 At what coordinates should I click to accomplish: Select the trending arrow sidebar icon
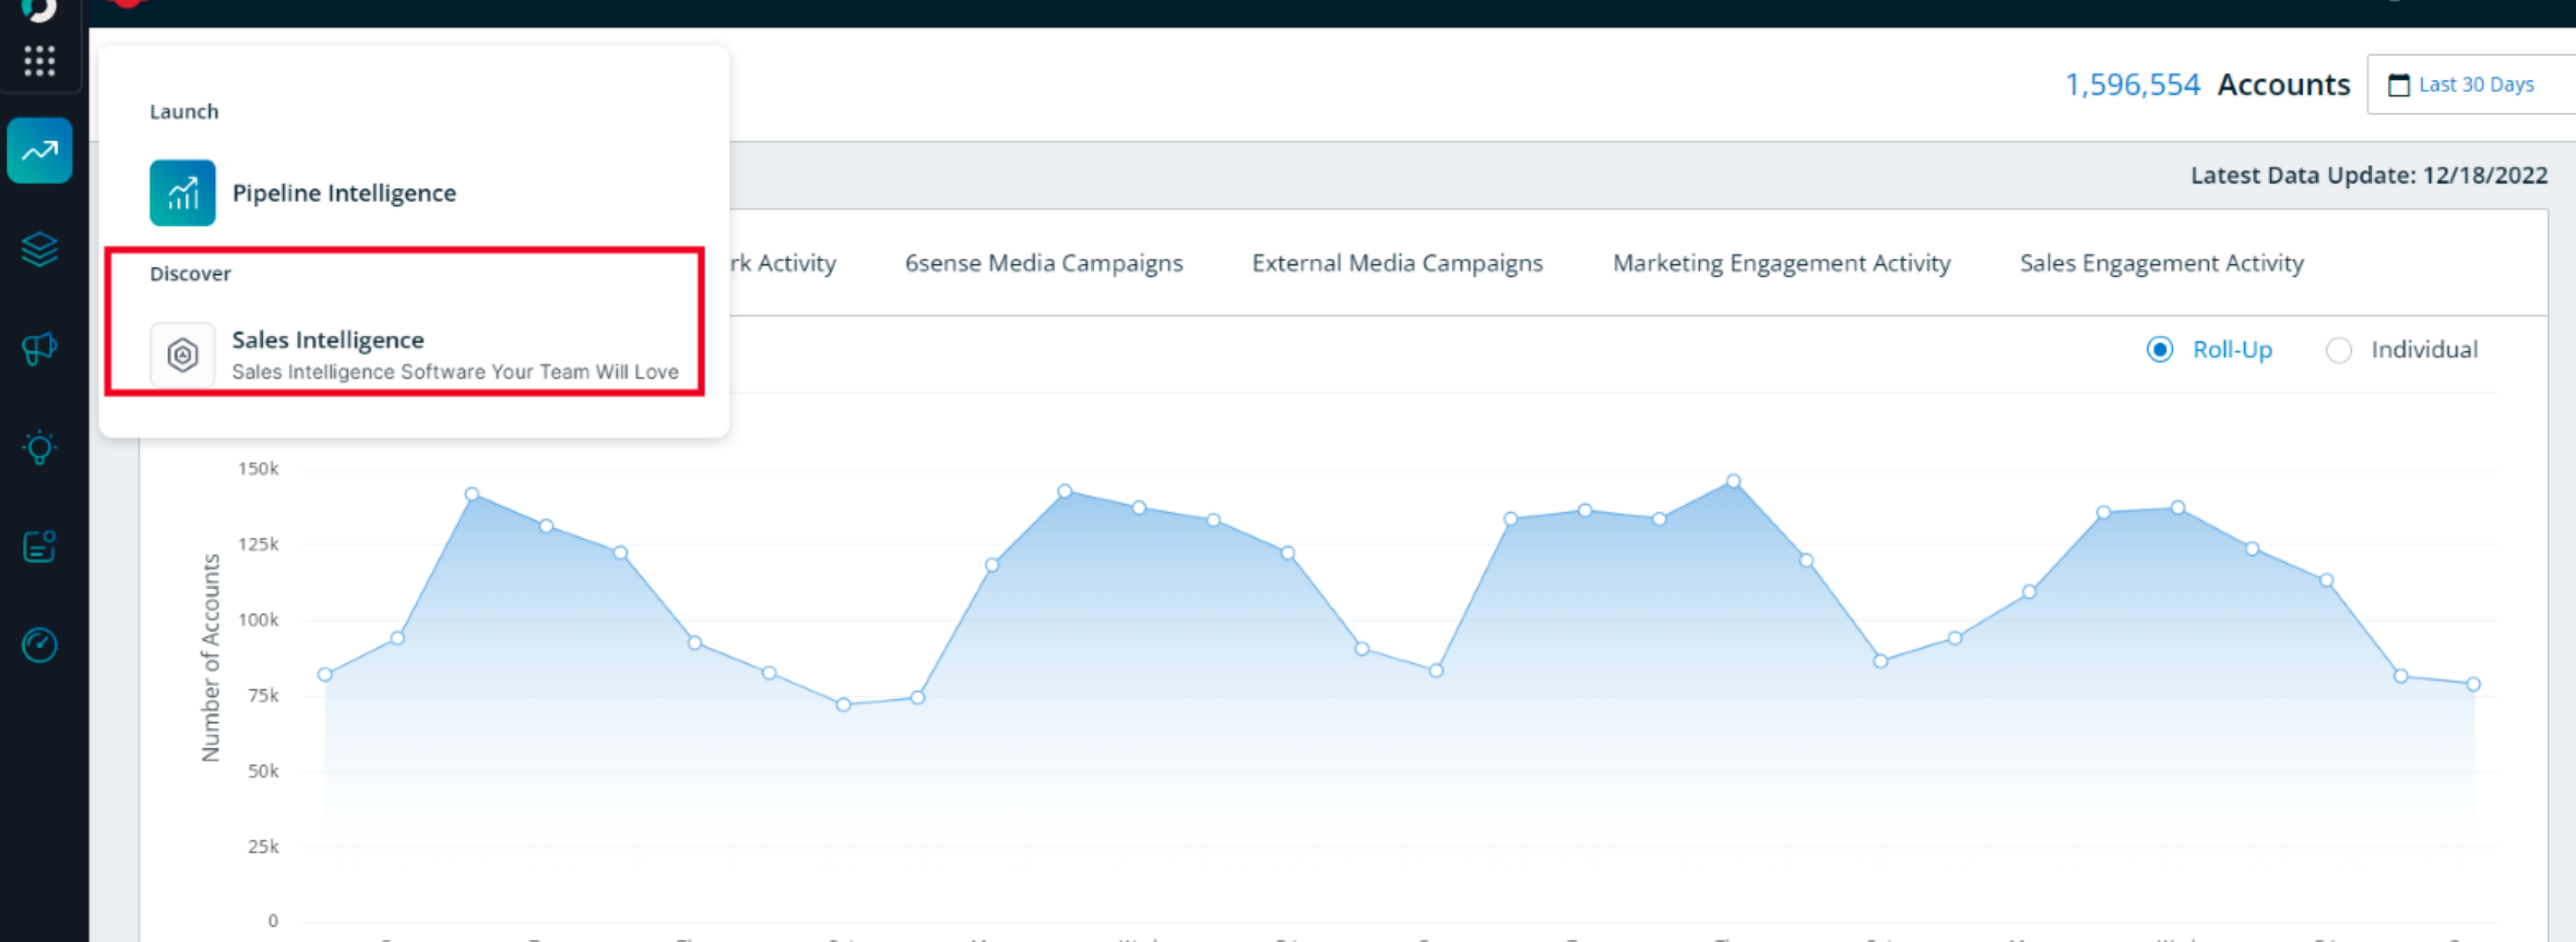coord(40,151)
